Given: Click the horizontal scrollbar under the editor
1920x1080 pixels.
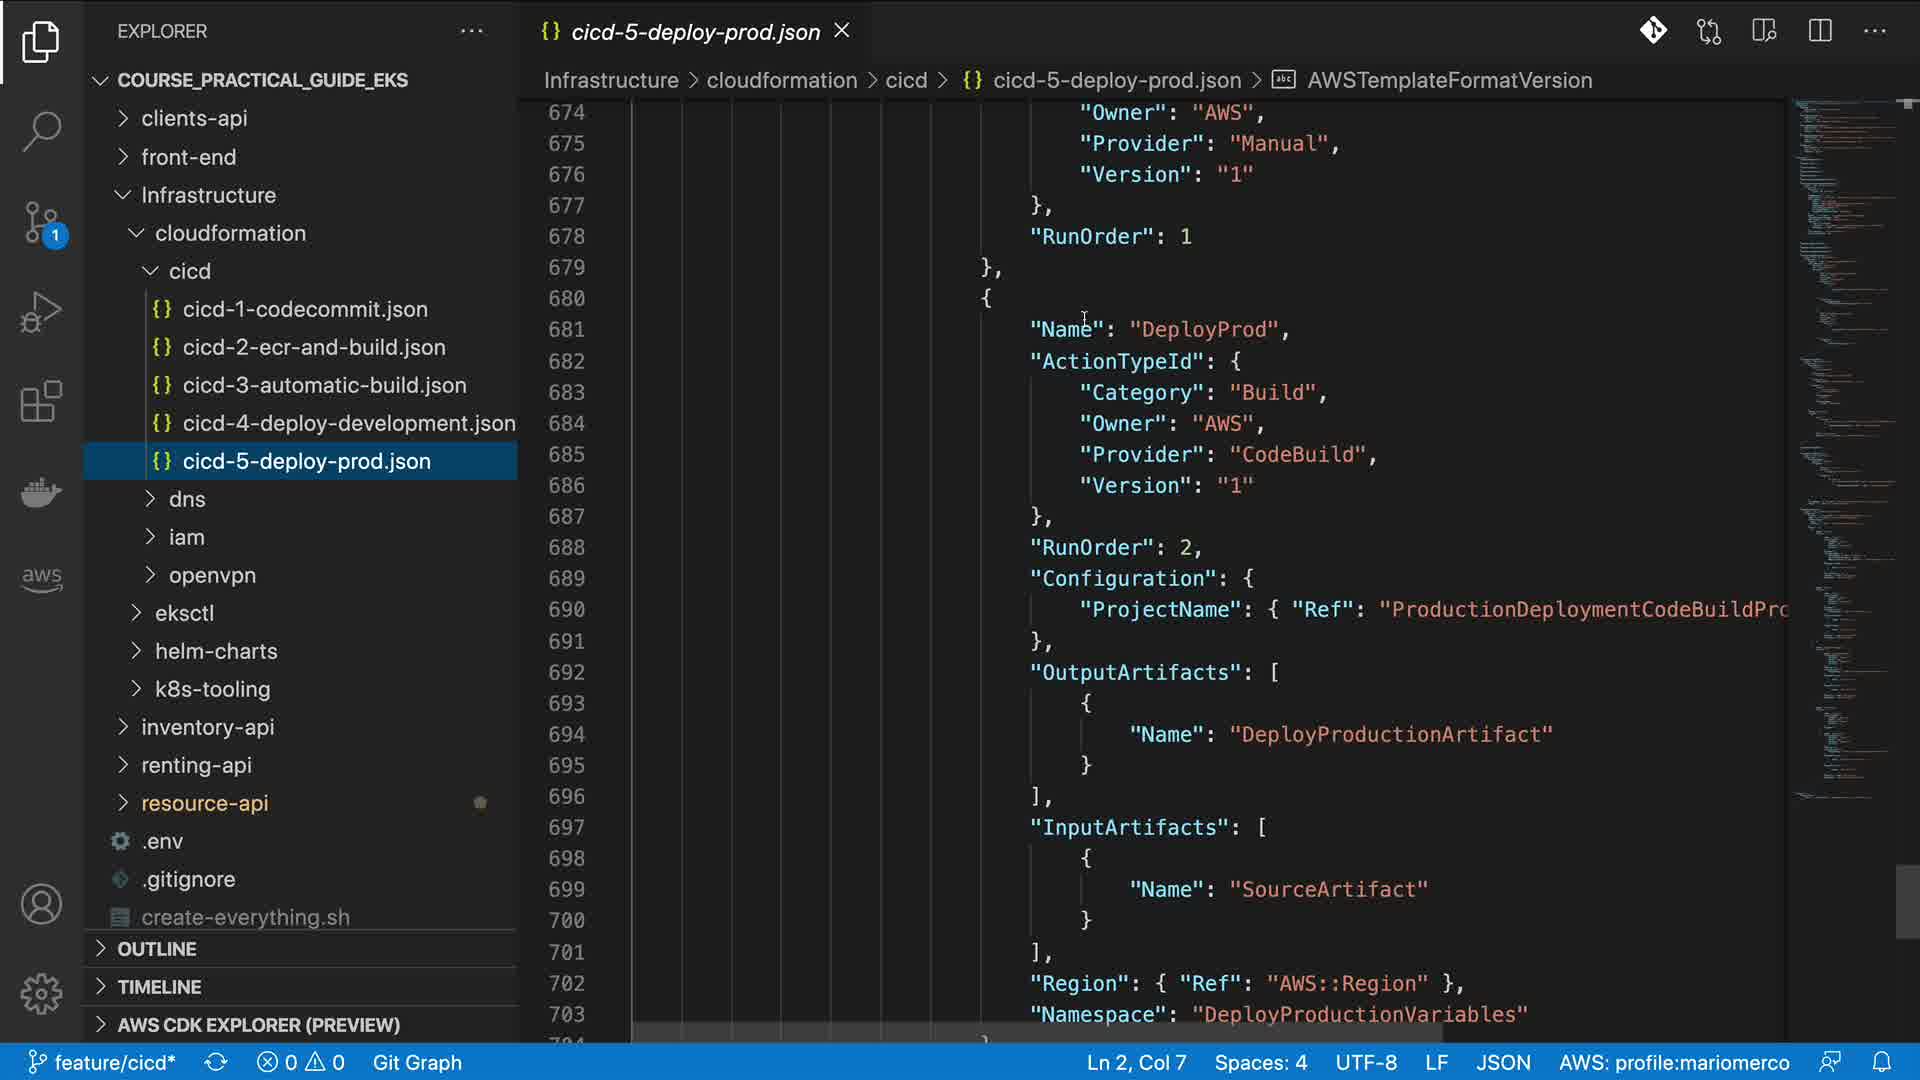Looking at the screenshot, I should click(x=1036, y=1031).
